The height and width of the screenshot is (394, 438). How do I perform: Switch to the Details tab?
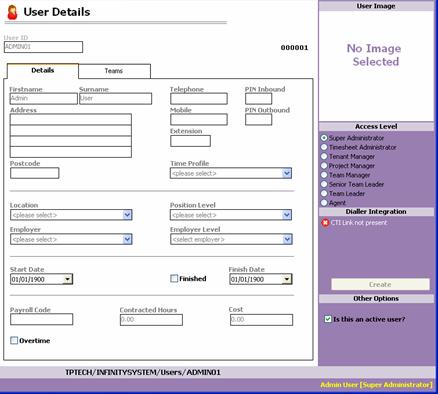pos(43,71)
